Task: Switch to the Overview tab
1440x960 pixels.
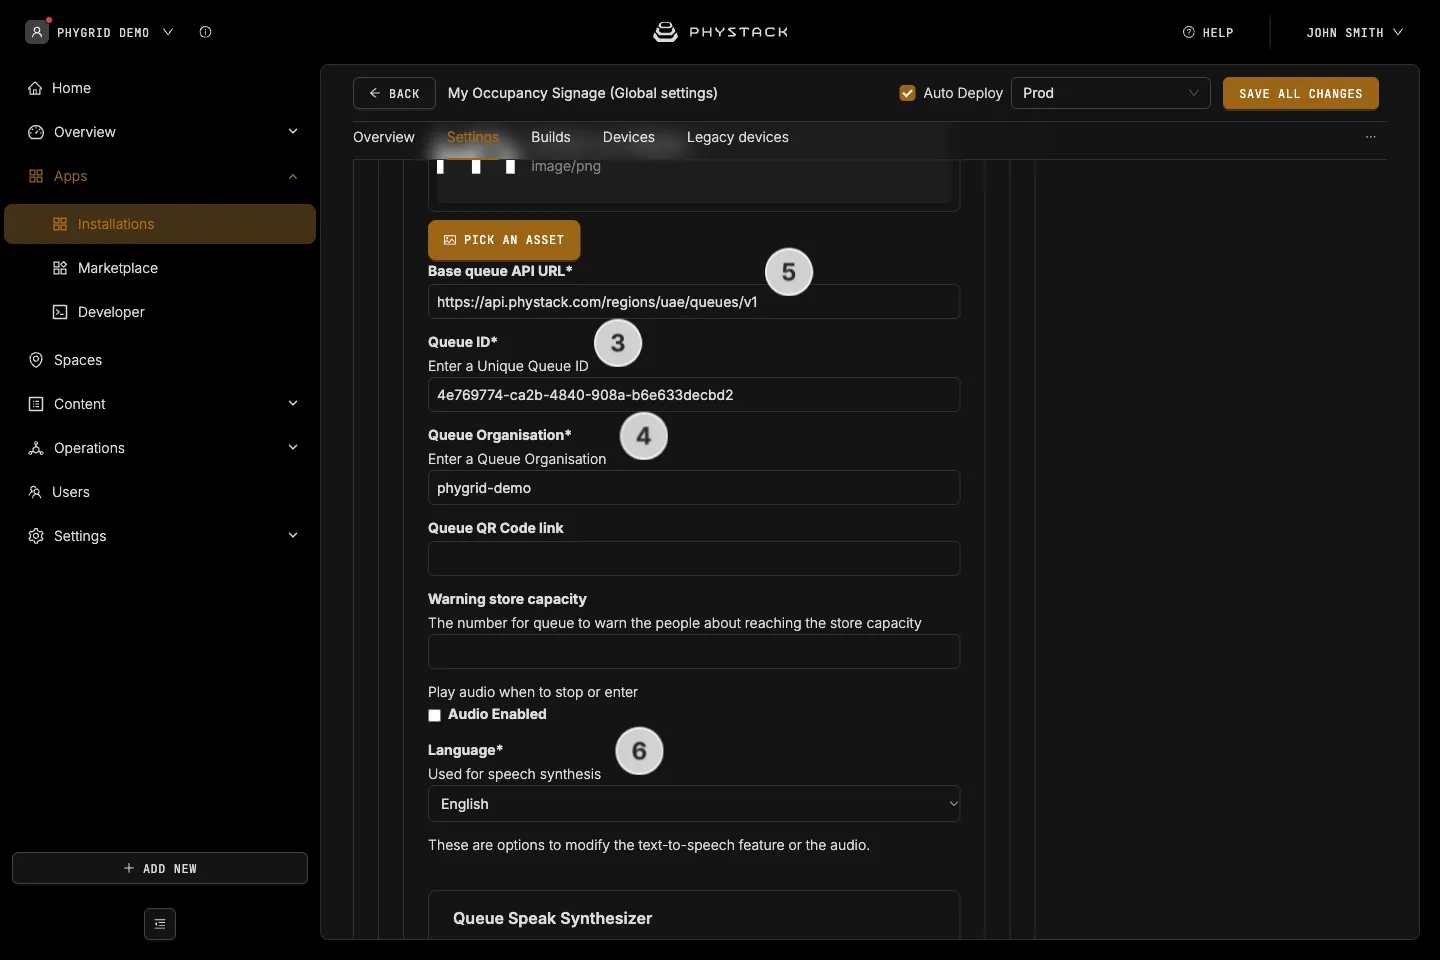Action: [384, 137]
